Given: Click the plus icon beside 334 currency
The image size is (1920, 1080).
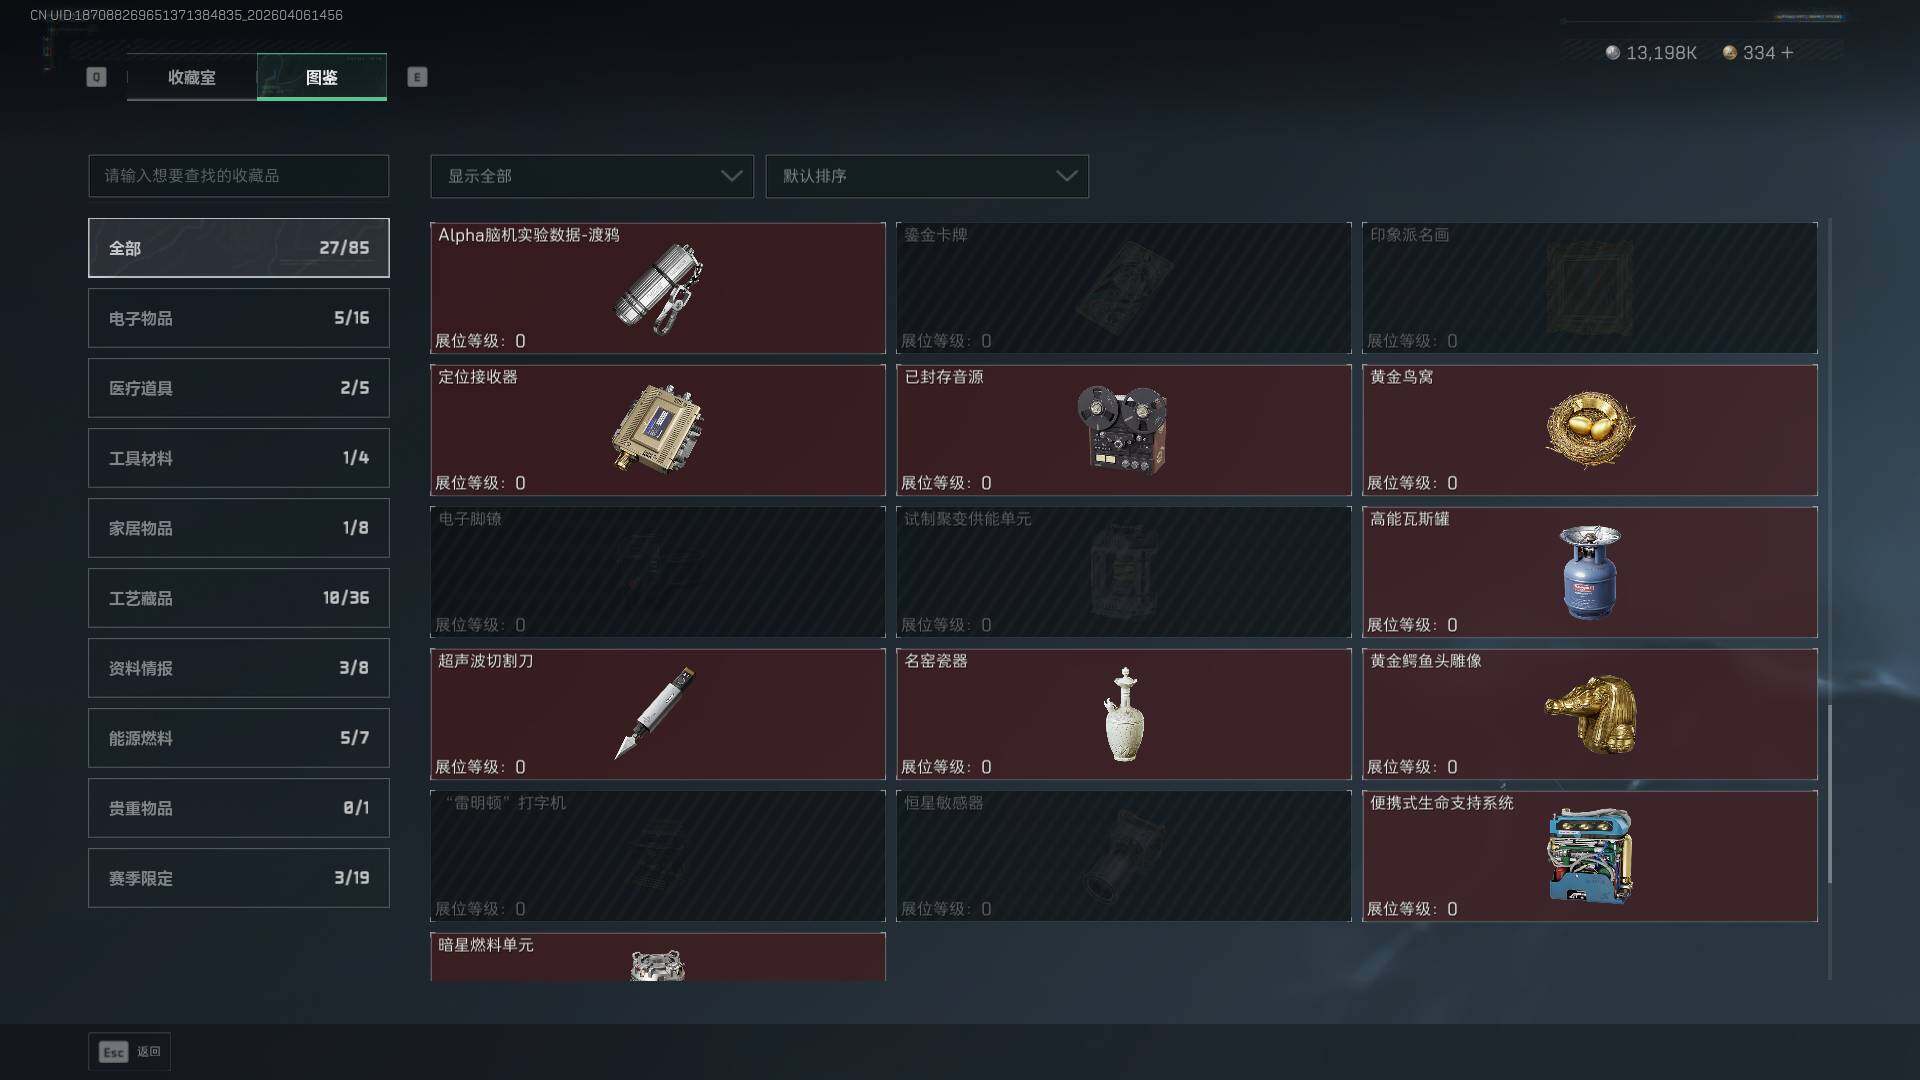Looking at the screenshot, I should pyautogui.click(x=1787, y=52).
